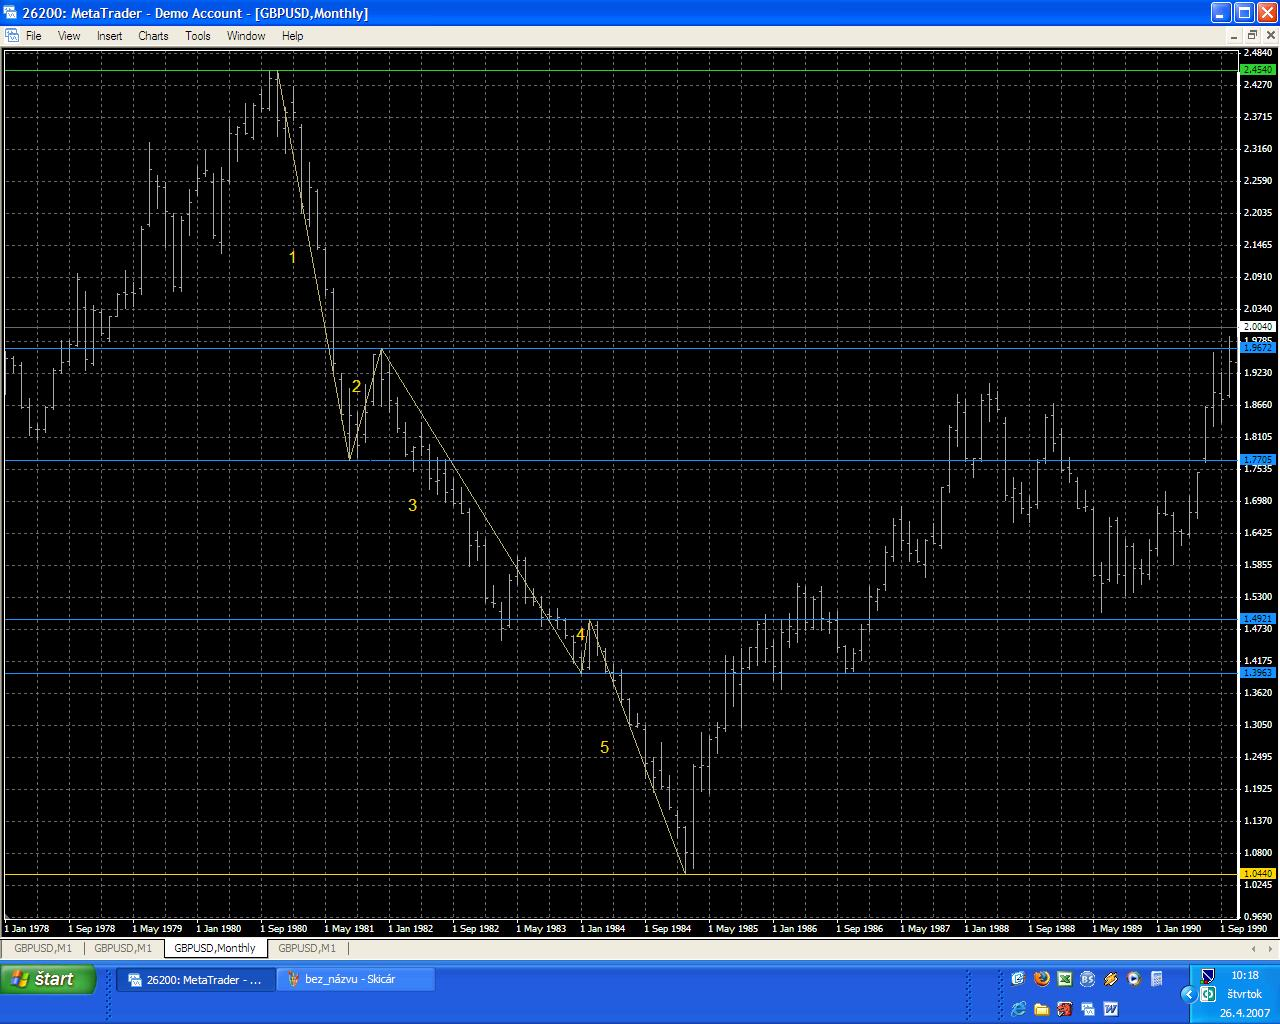Viewport: 1280px width, 1024px height.
Task: Click the blue 1.4921 price level label
Action: pyautogui.click(x=1257, y=619)
